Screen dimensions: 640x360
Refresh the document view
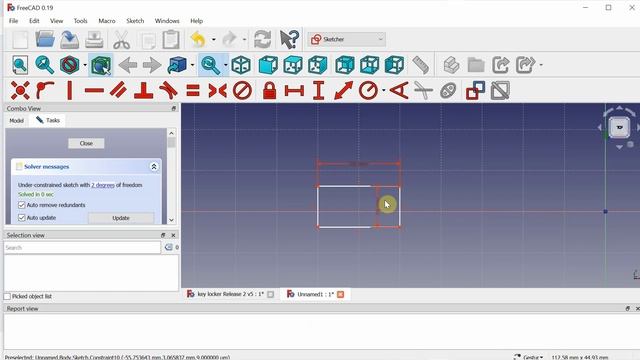click(262, 40)
